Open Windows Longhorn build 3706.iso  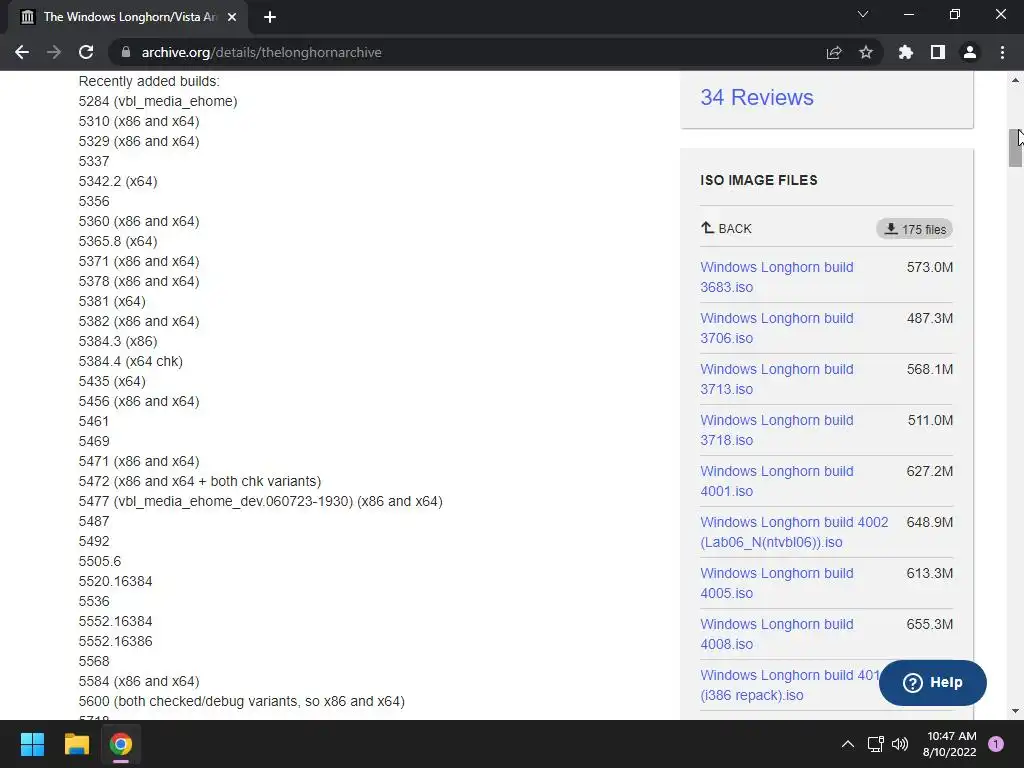pyautogui.click(x=776, y=328)
